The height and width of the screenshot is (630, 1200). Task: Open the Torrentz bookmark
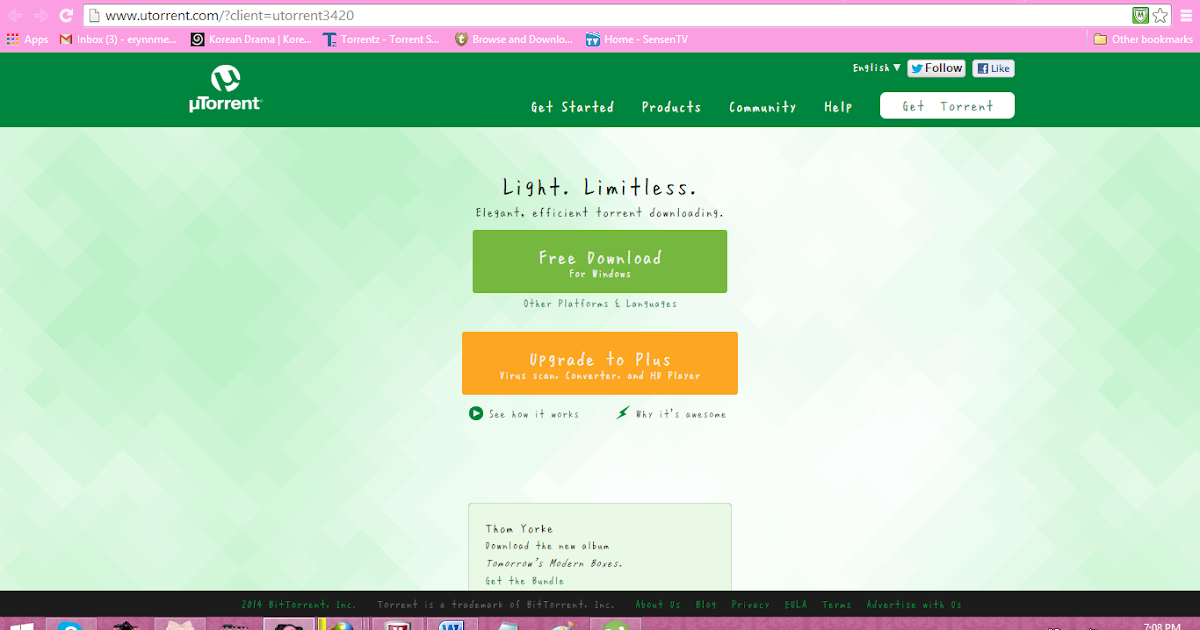coord(381,40)
